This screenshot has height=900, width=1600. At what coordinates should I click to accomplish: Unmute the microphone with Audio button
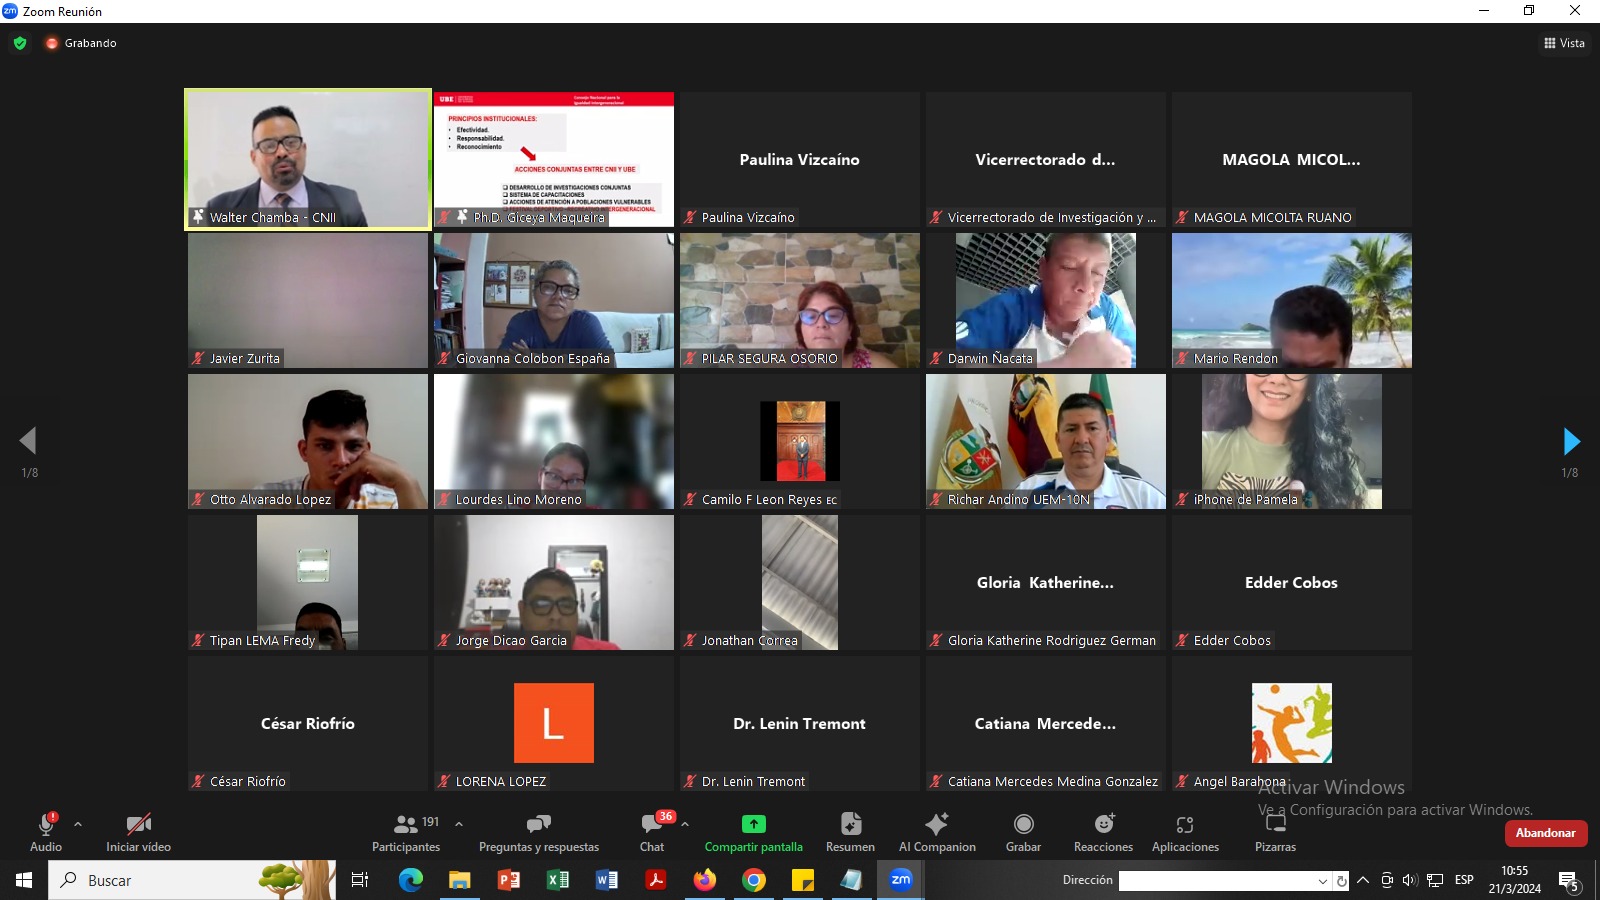click(46, 831)
